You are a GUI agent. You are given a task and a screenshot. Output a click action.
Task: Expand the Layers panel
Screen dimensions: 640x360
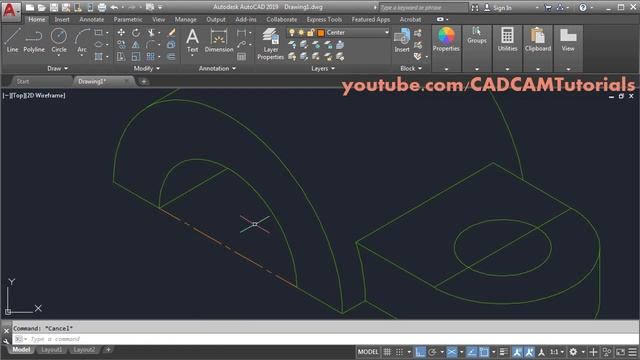tap(323, 69)
